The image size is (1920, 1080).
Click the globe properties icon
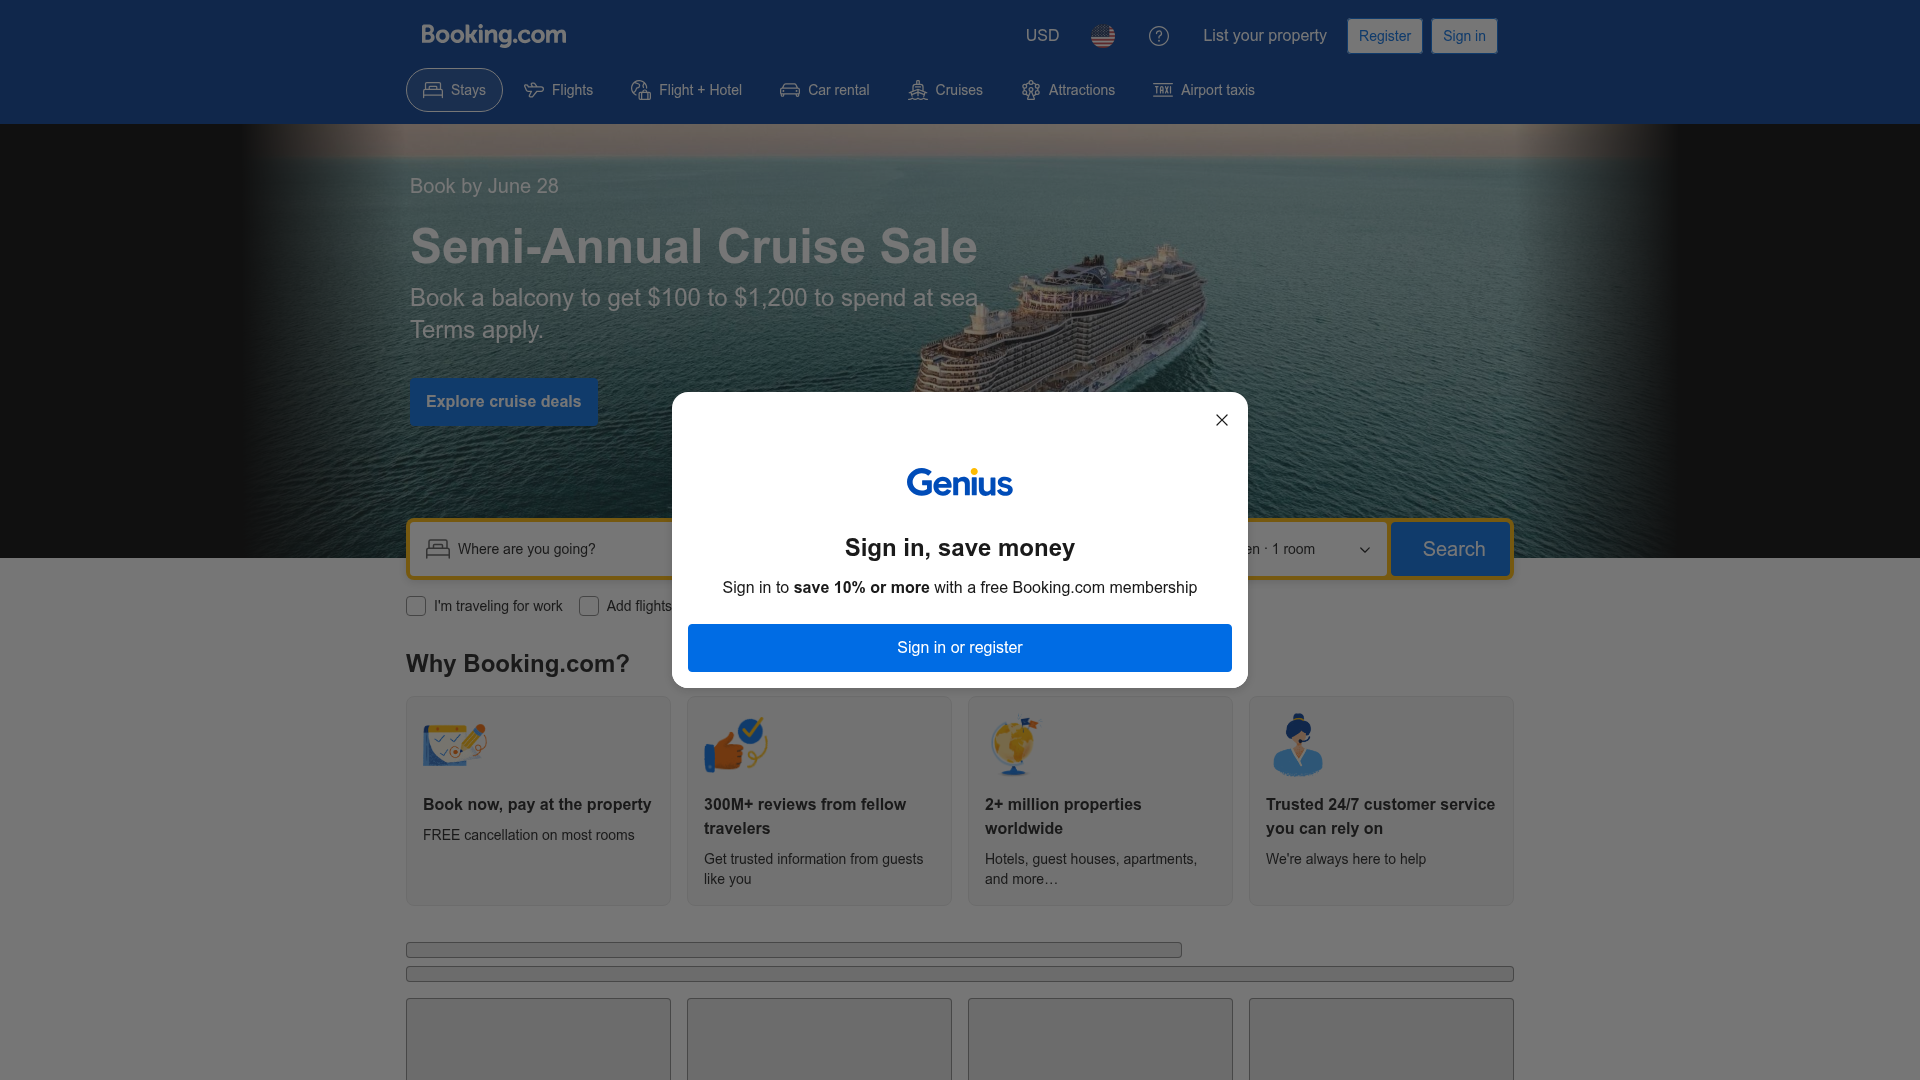tap(1014, 745)
